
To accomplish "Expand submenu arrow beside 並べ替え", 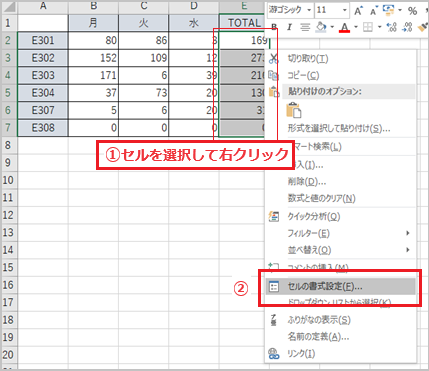I will pyautogui.click(x=408, y=250).
